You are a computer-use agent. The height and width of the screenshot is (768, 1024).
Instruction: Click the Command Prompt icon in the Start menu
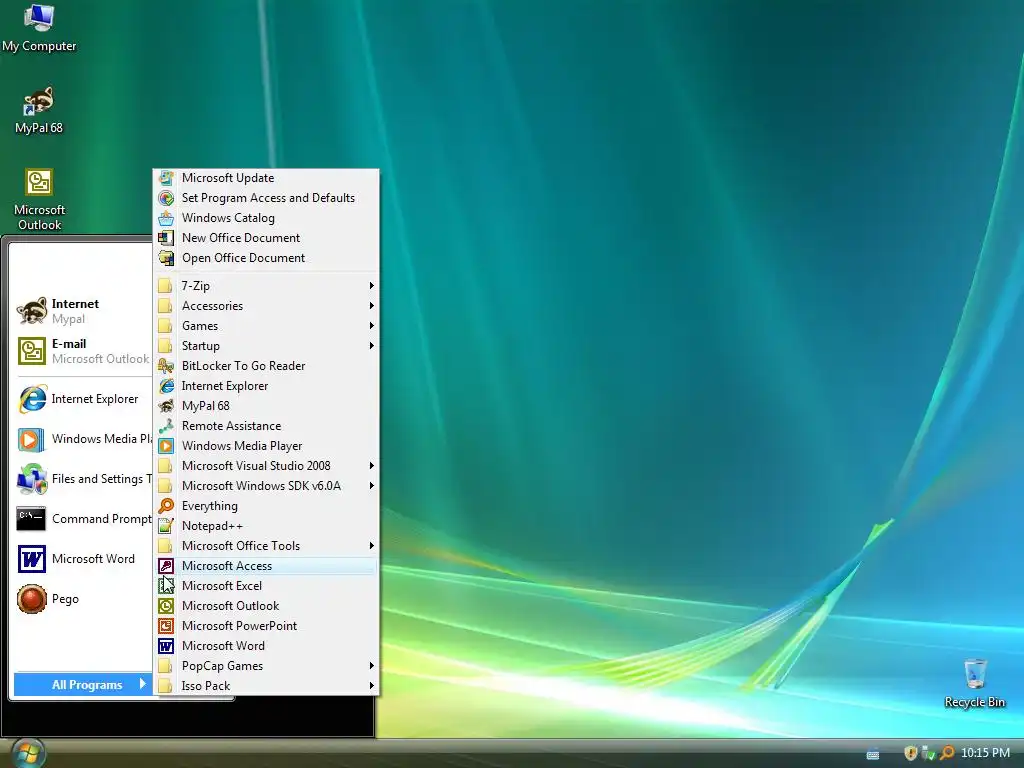[31, 519]
